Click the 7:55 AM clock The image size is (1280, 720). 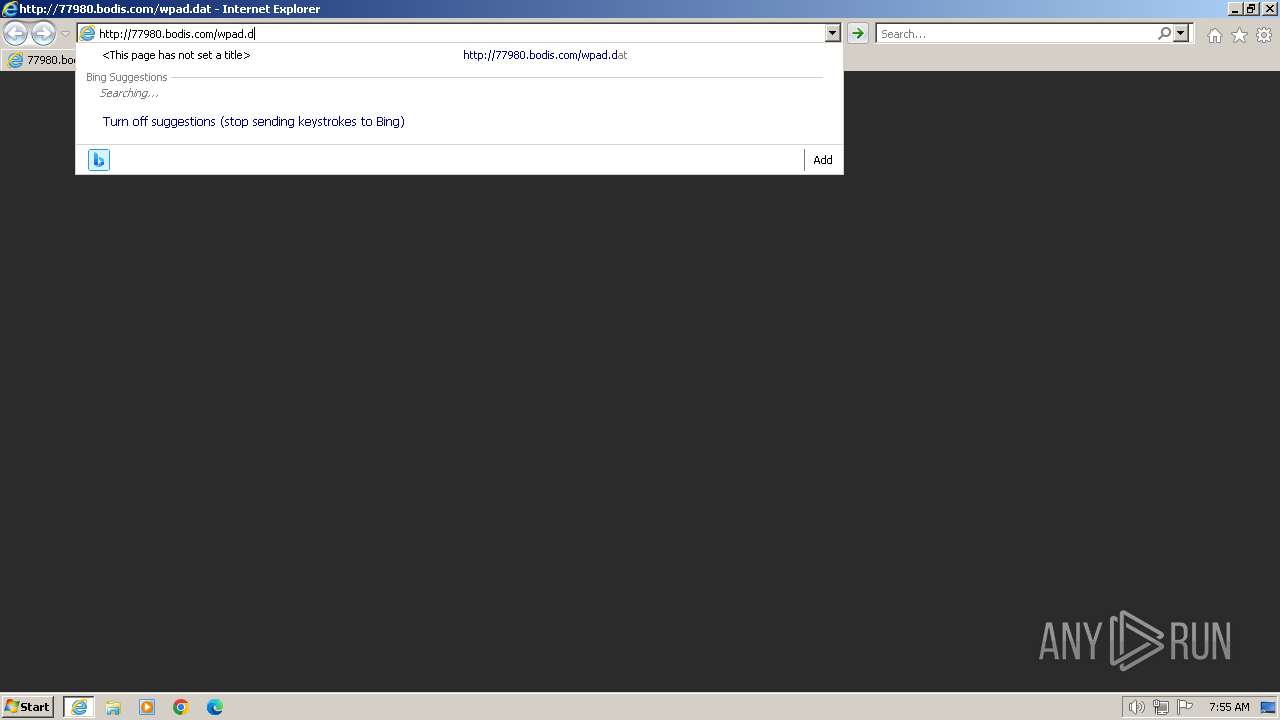point(1229,707)
